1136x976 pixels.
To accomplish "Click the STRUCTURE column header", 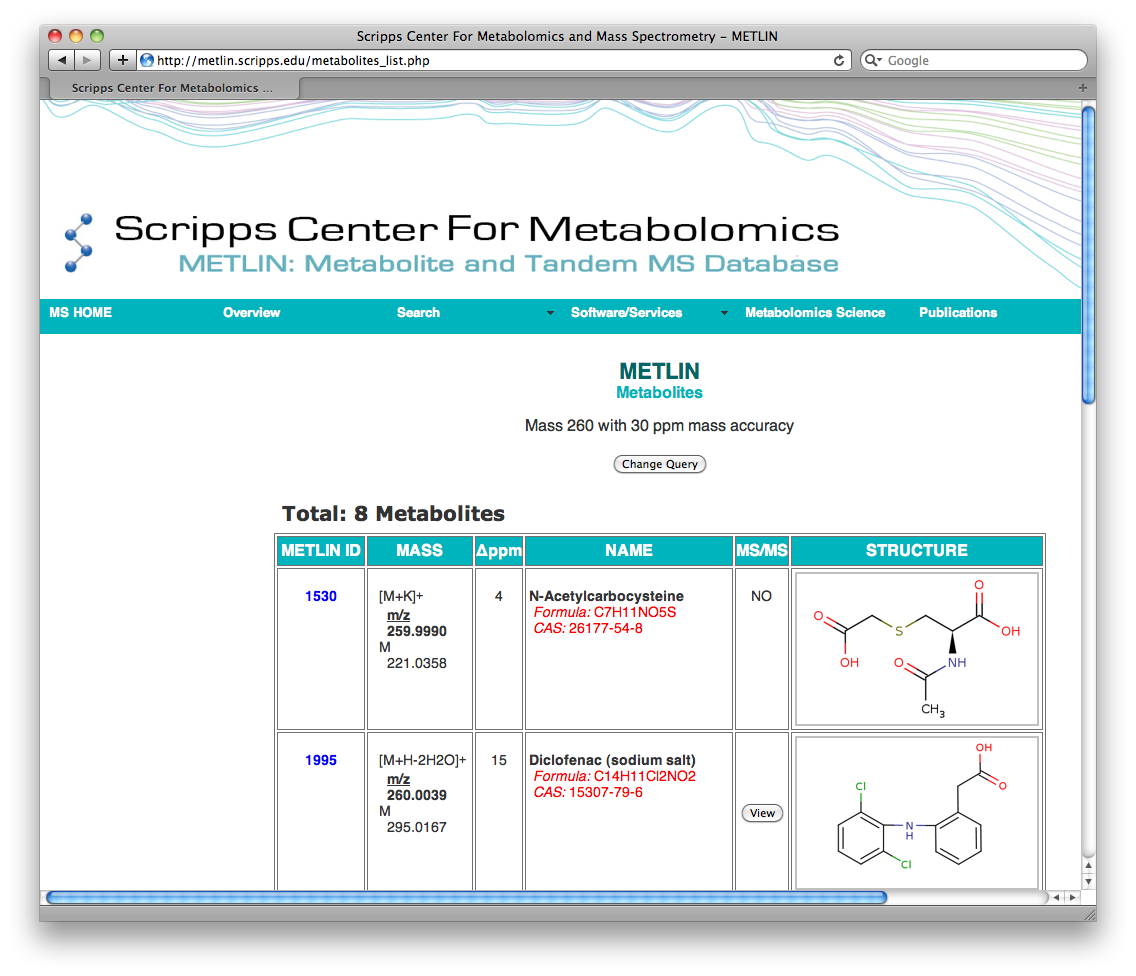I will click(916, 551).
